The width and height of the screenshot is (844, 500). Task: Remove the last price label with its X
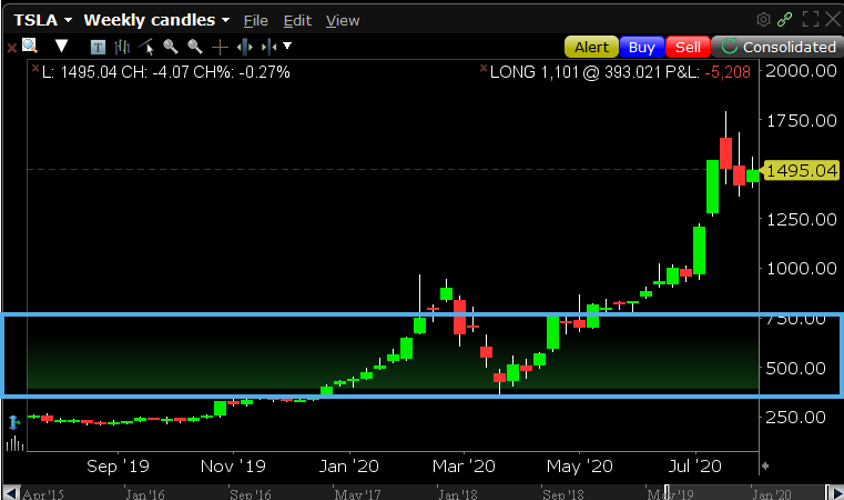[37, 70]
